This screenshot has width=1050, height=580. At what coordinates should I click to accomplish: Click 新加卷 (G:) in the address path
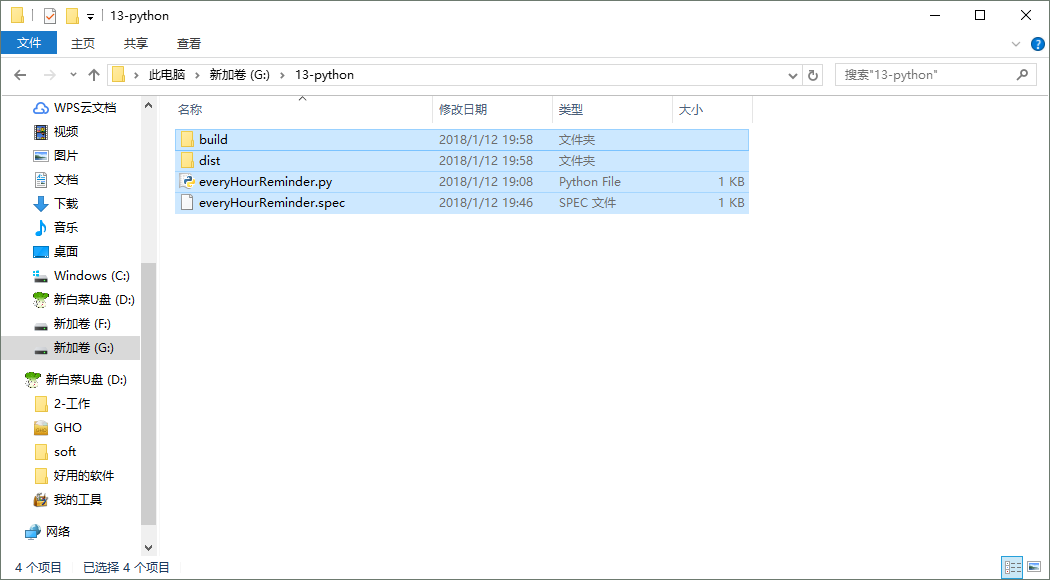(240, 75)
